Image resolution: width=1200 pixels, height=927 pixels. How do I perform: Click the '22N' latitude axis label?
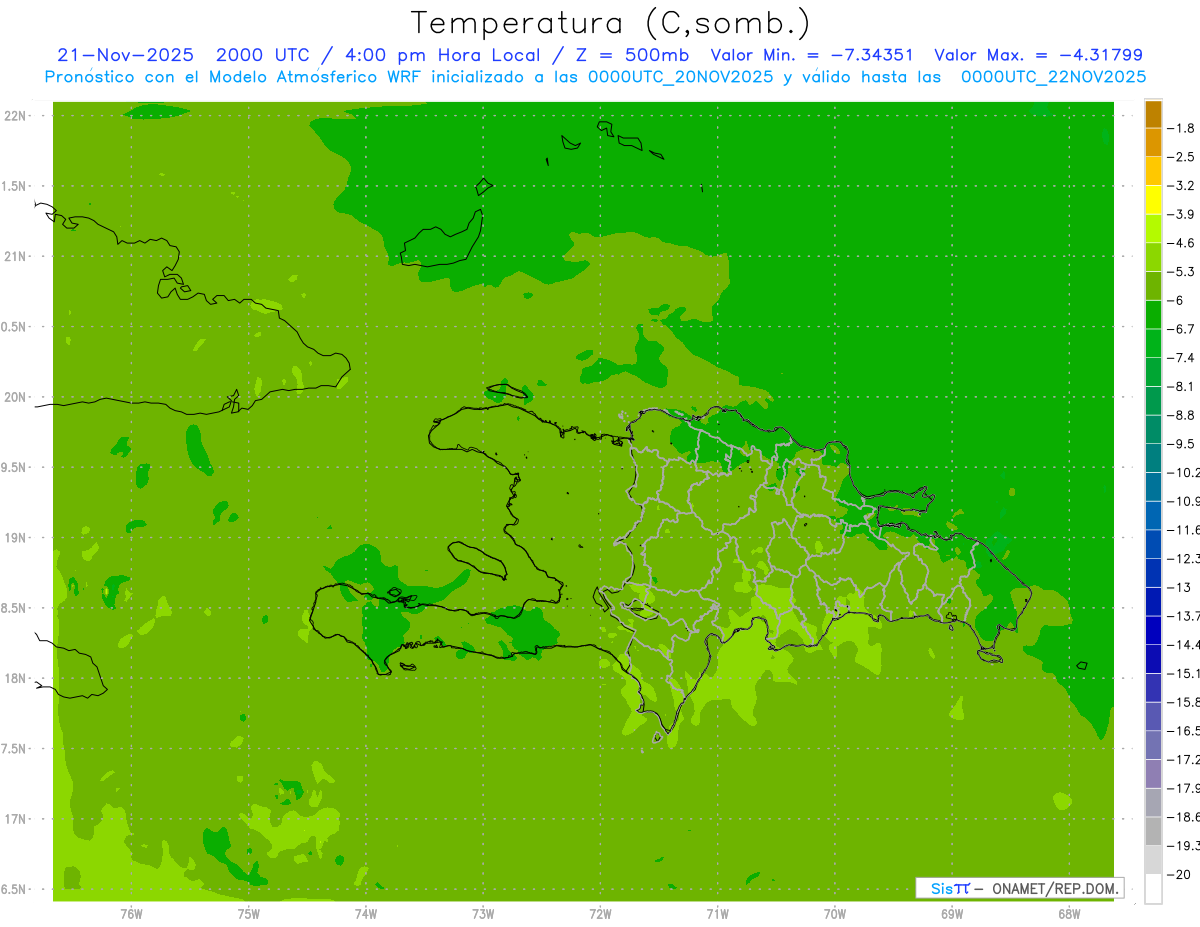(15, 116)
